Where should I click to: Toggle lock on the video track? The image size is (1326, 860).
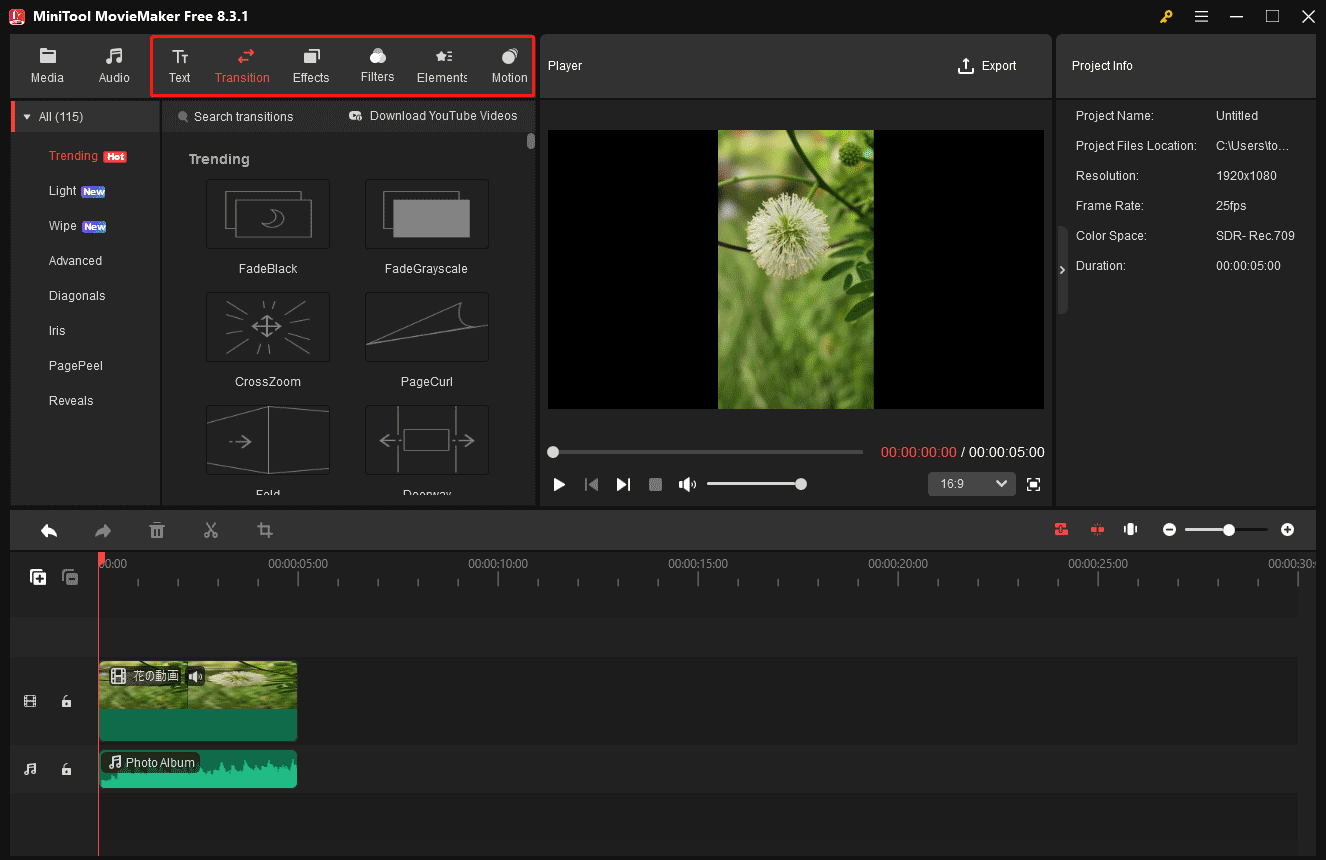[66, 702]
